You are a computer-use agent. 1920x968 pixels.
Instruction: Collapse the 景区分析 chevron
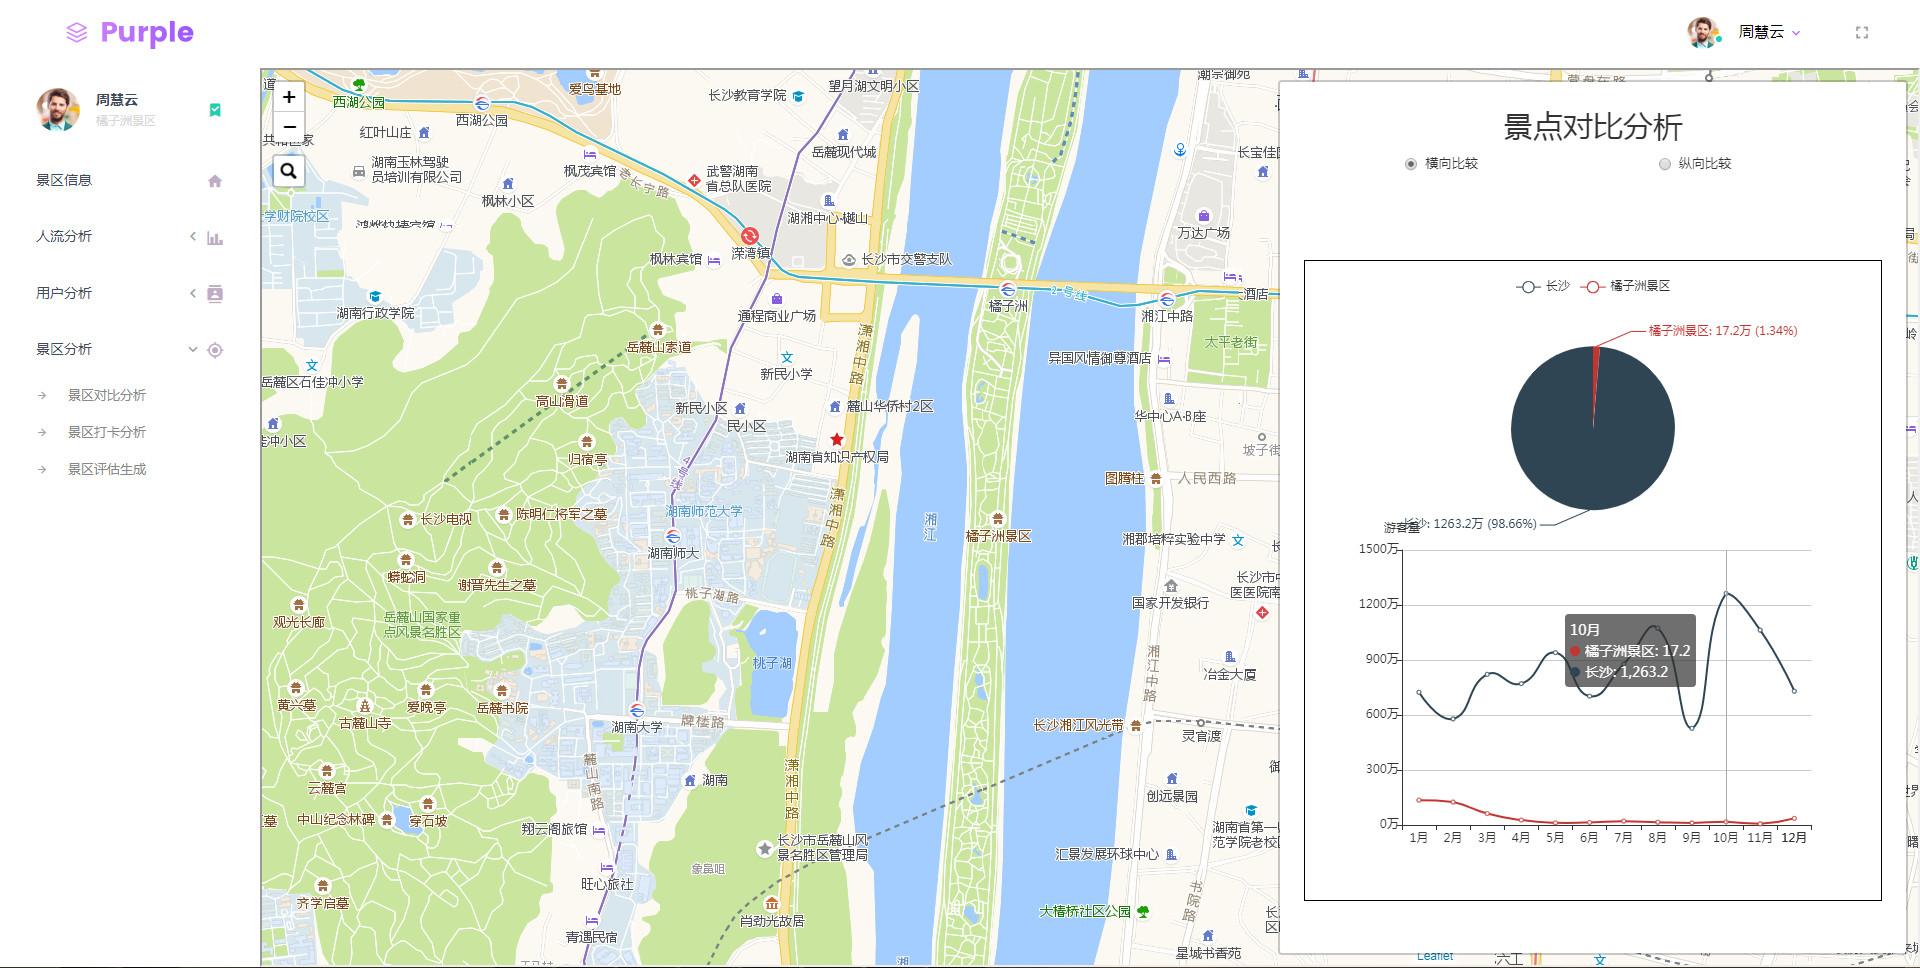click(193, 349)
